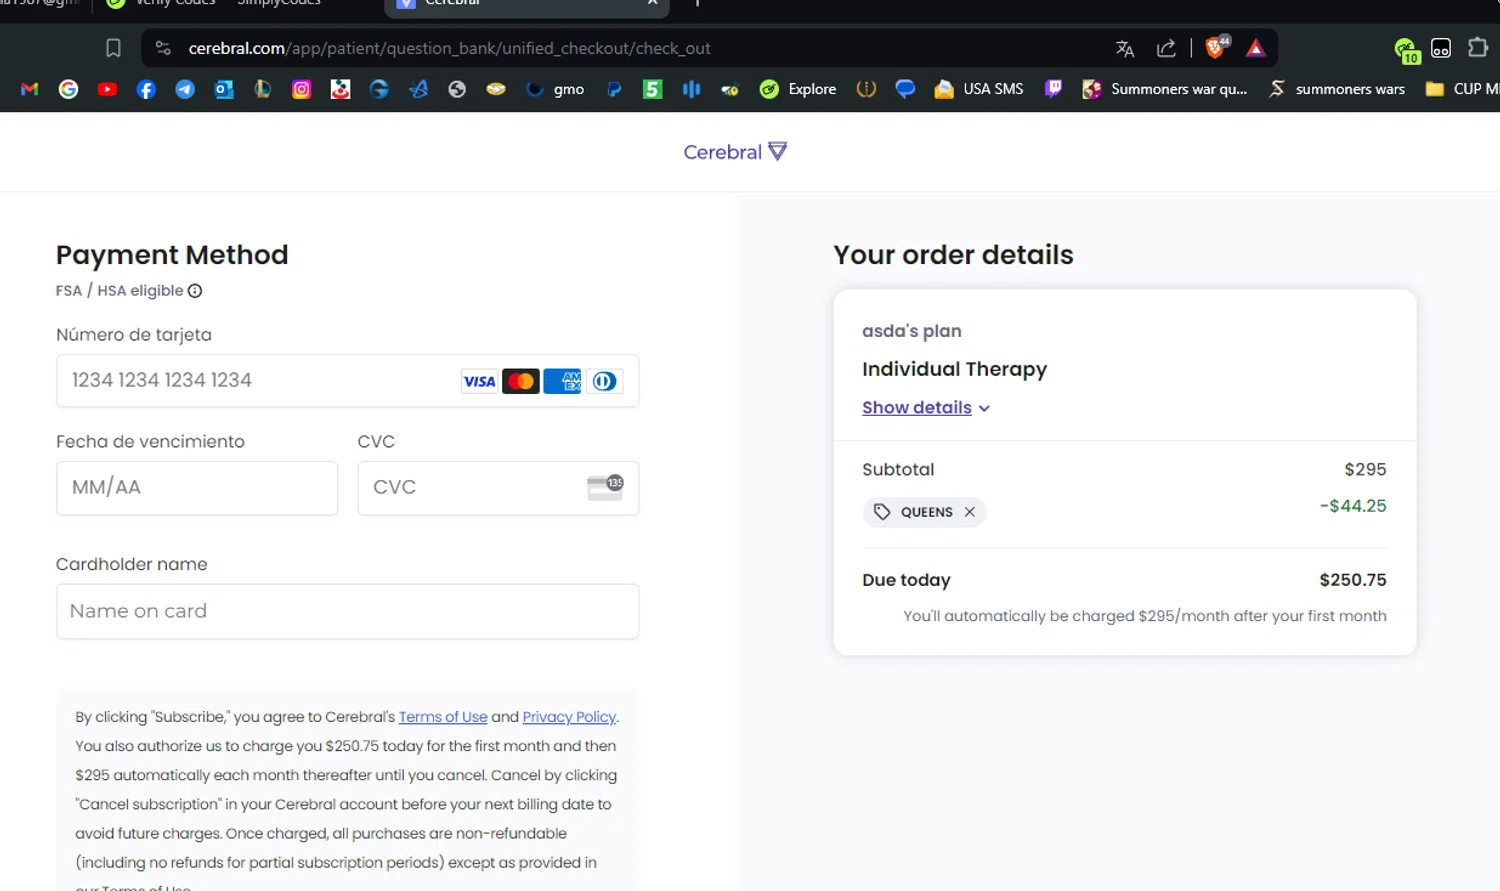Open the Explore bookmark
Screen dimensions: 1500x891
(798, 89)
